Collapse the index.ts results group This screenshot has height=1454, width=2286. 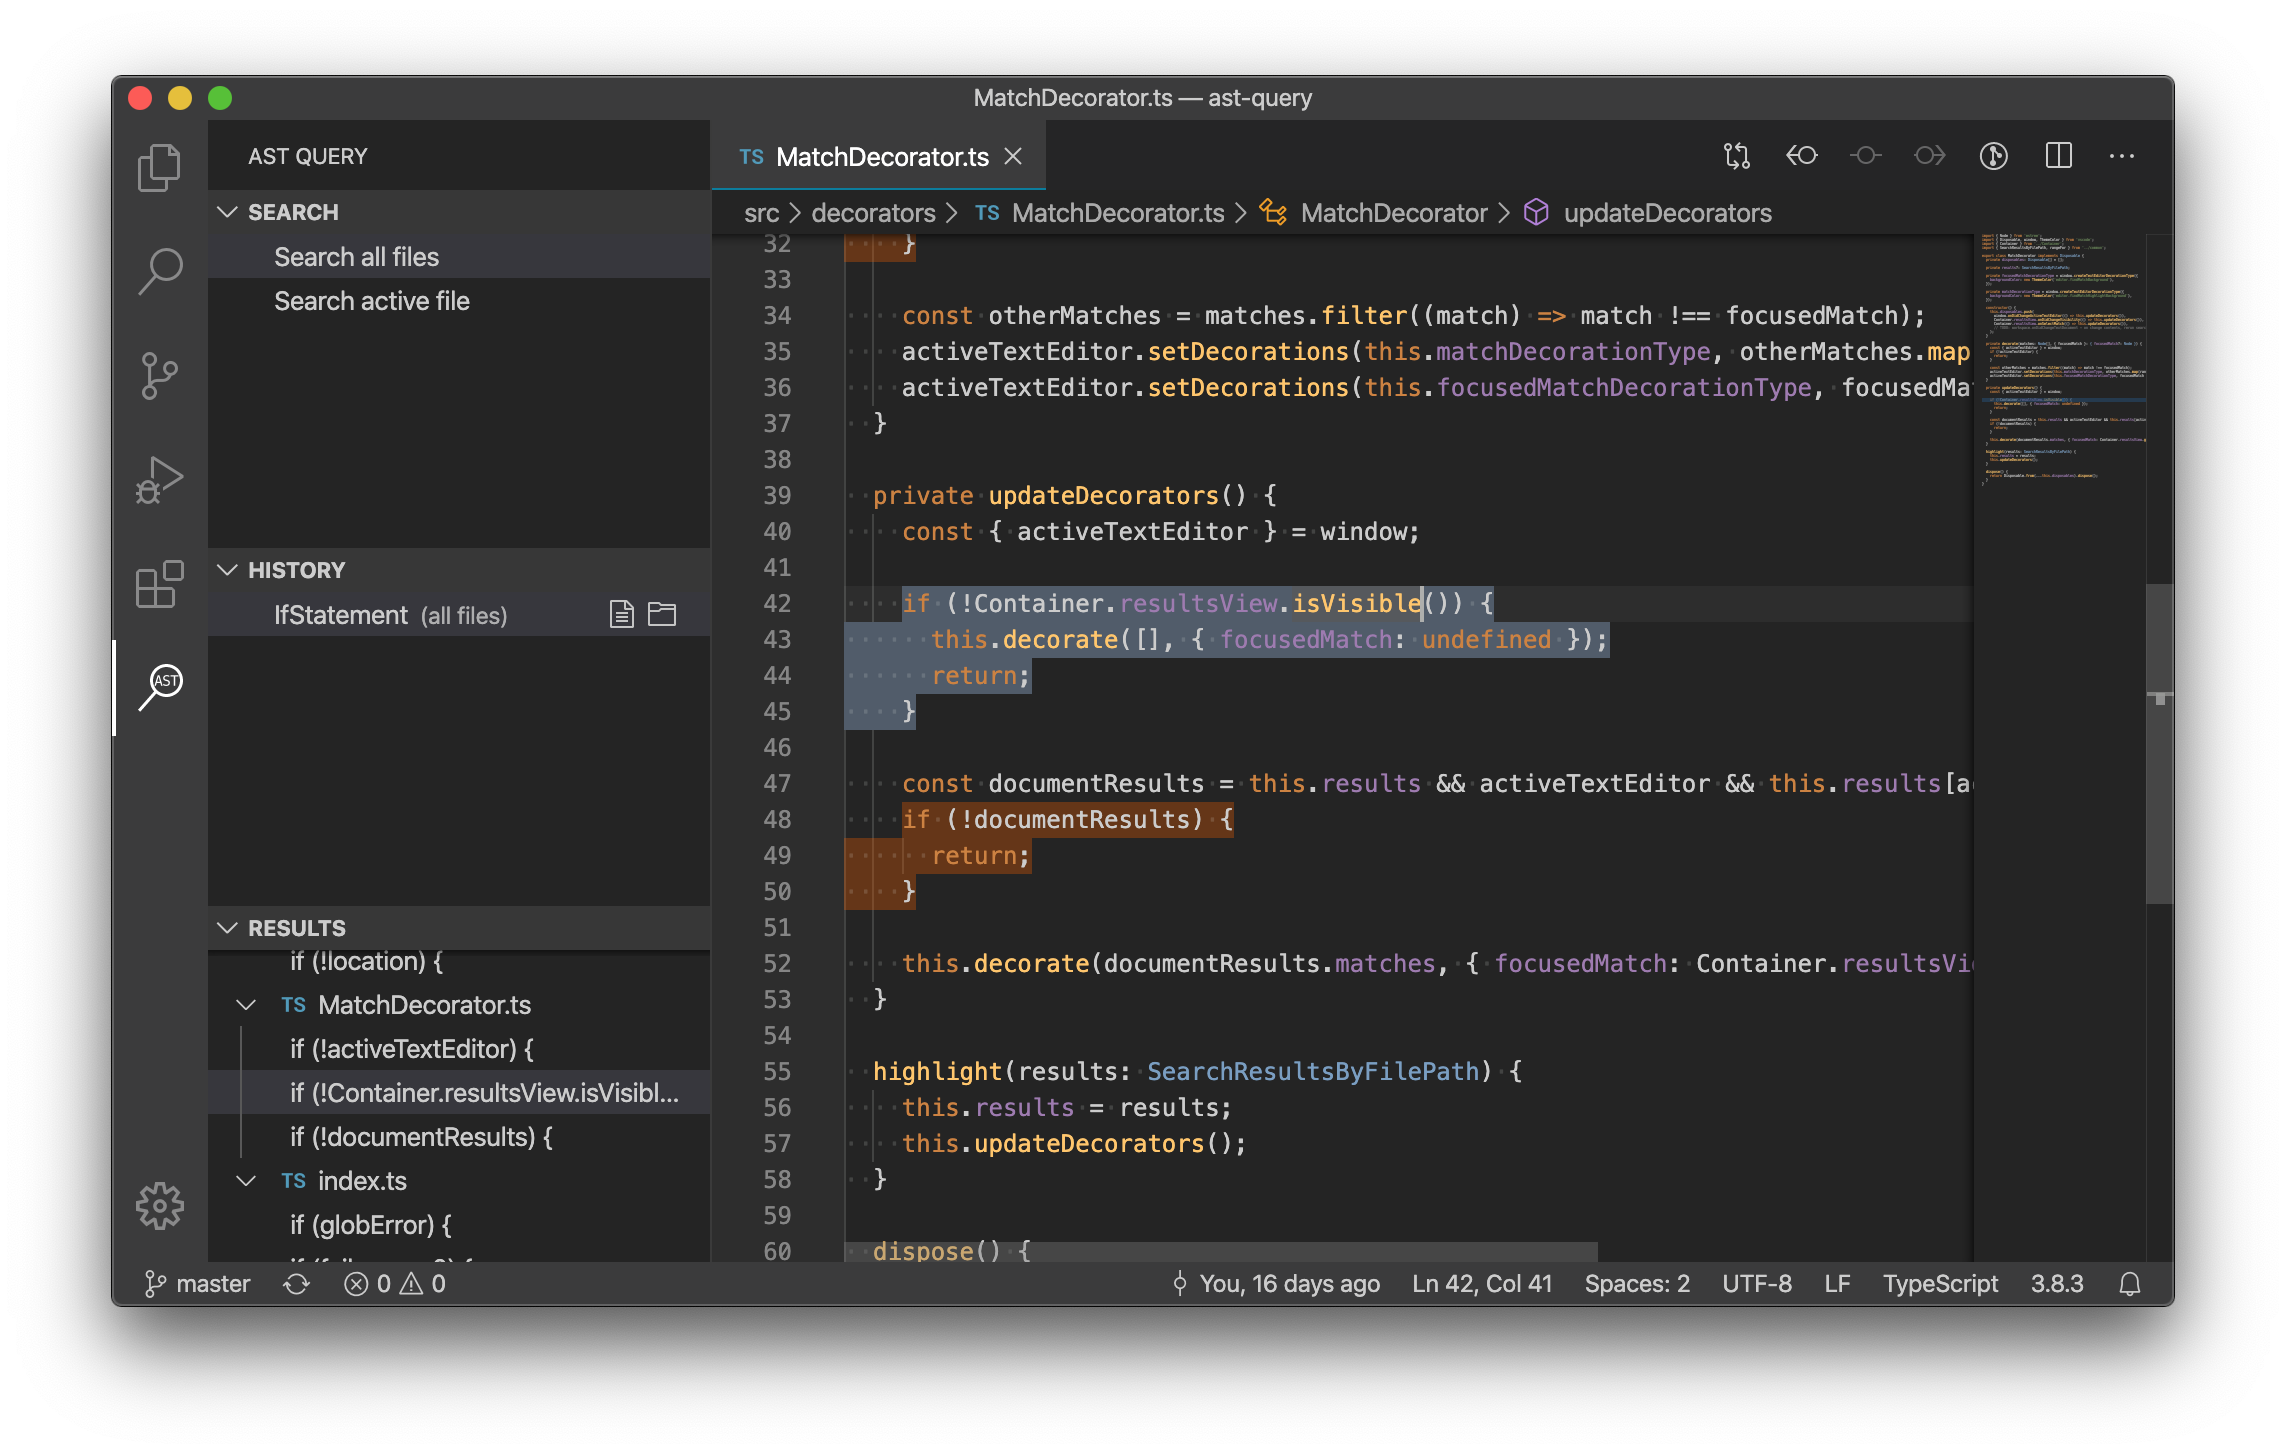tap(246, 1181)
